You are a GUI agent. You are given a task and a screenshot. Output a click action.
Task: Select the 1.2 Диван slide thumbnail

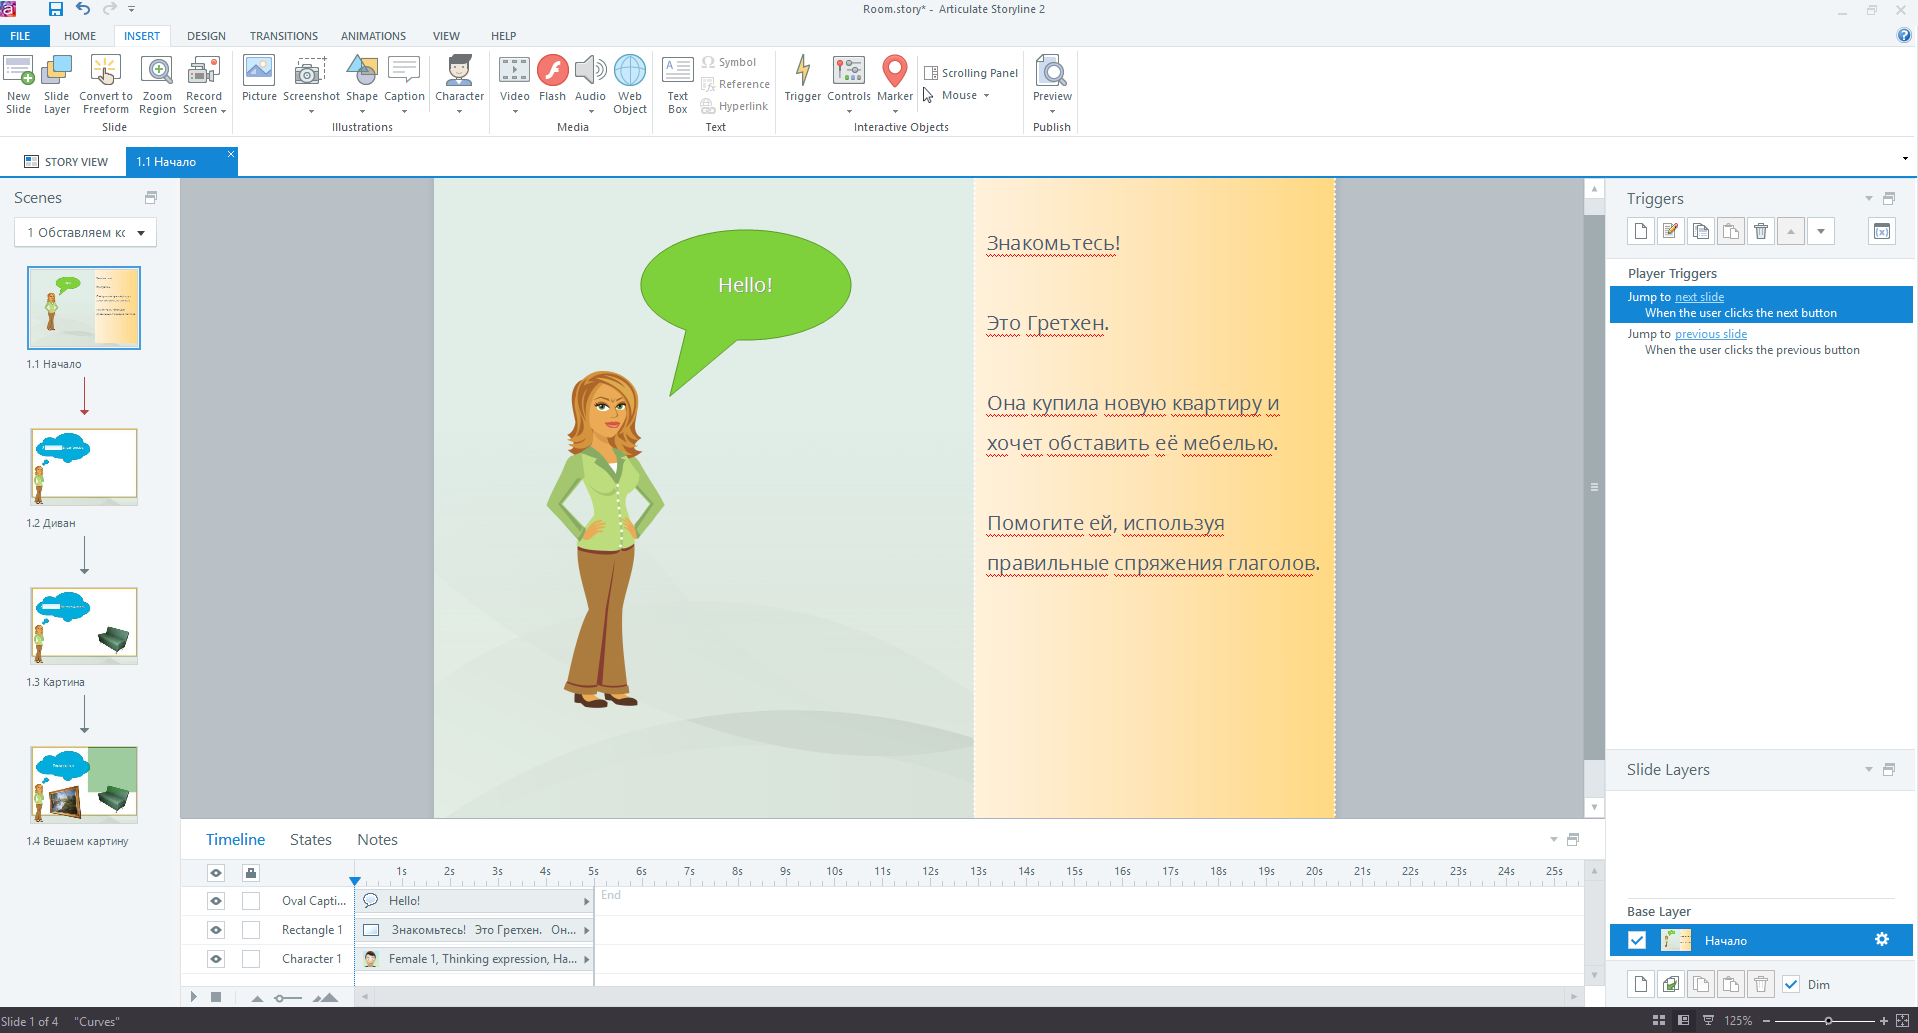[x=84, y=466]
